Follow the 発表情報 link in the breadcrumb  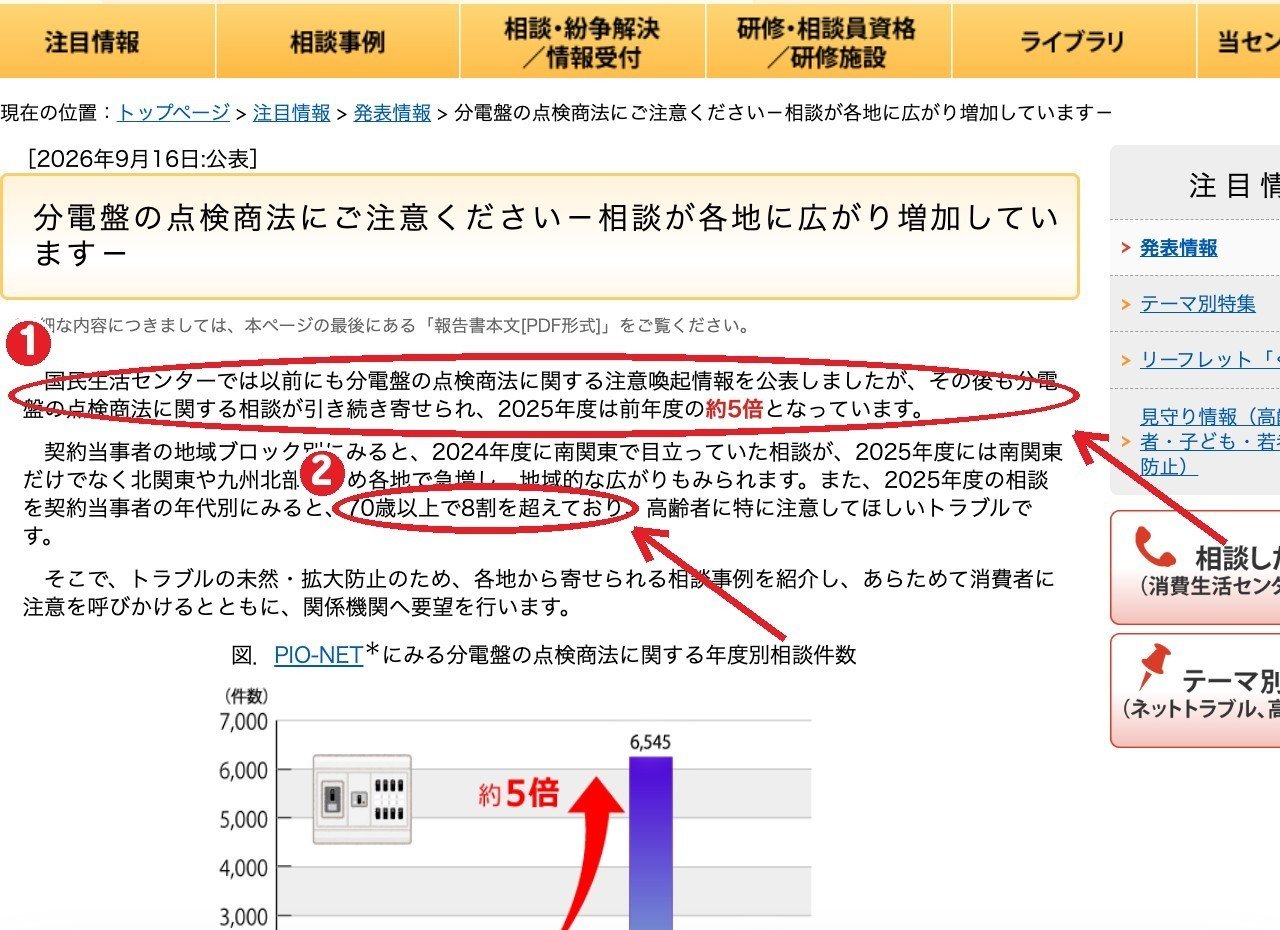pos(392,113)
